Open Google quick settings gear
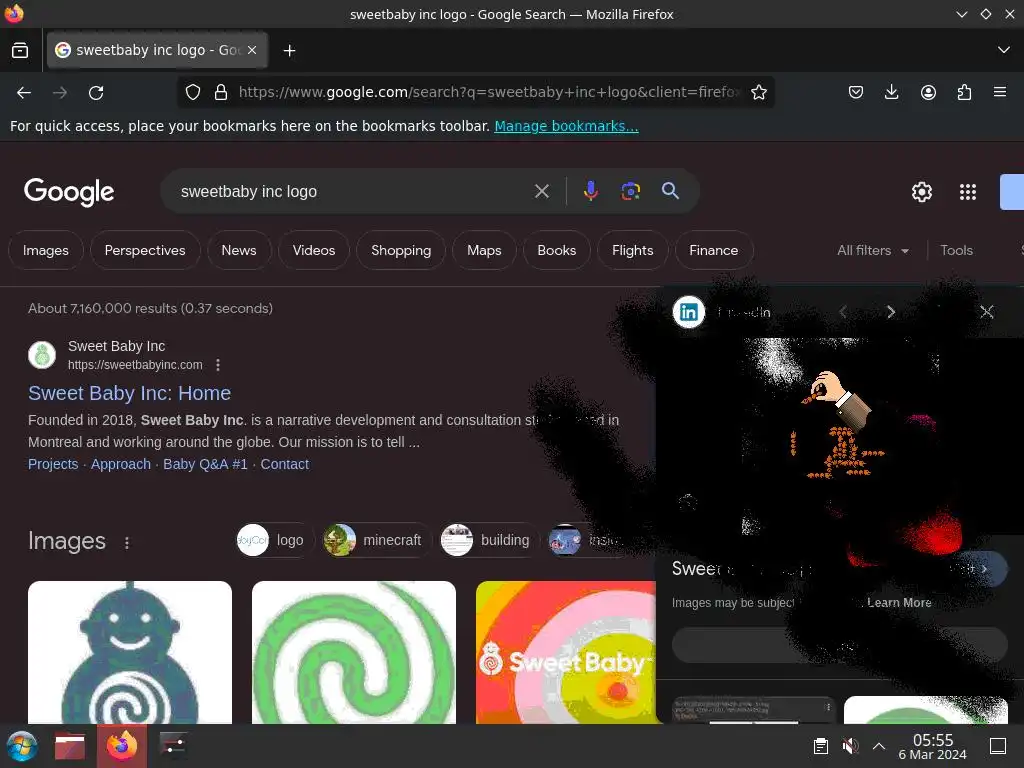The height and width of the screenshot is (768, 1024). coord(921,192)
